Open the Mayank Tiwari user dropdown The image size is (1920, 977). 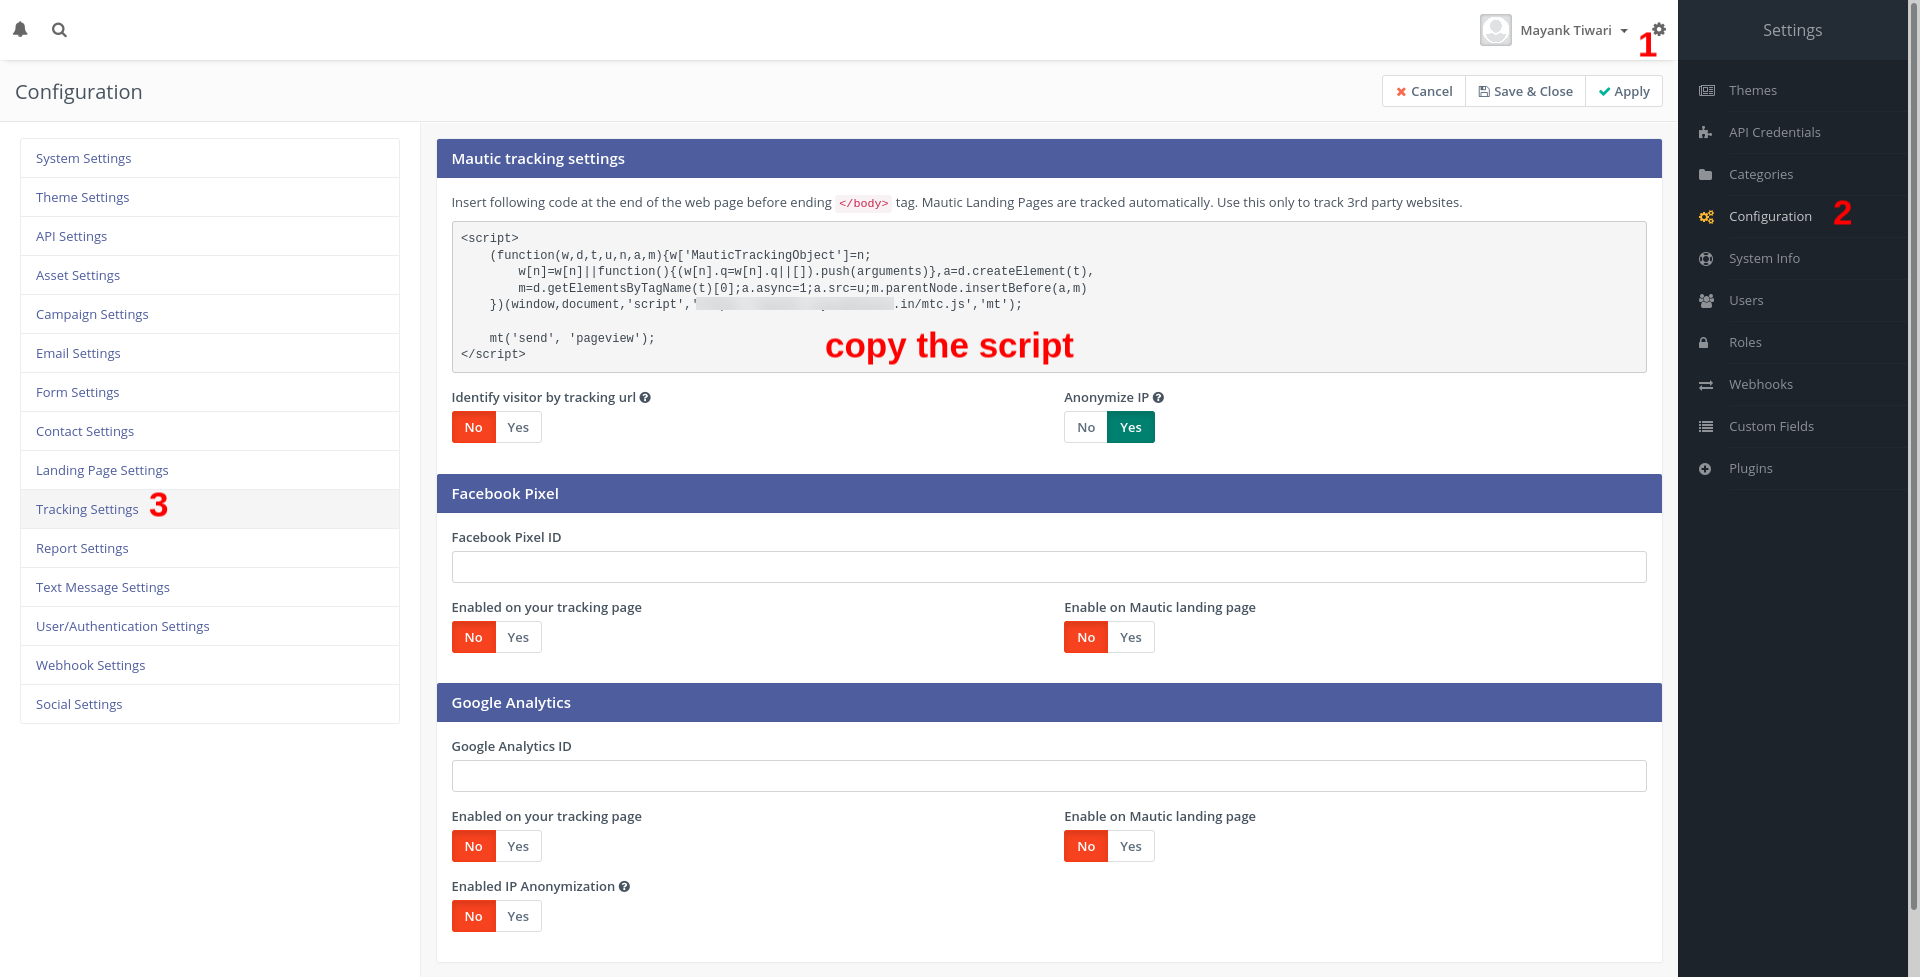[1570, 30]
